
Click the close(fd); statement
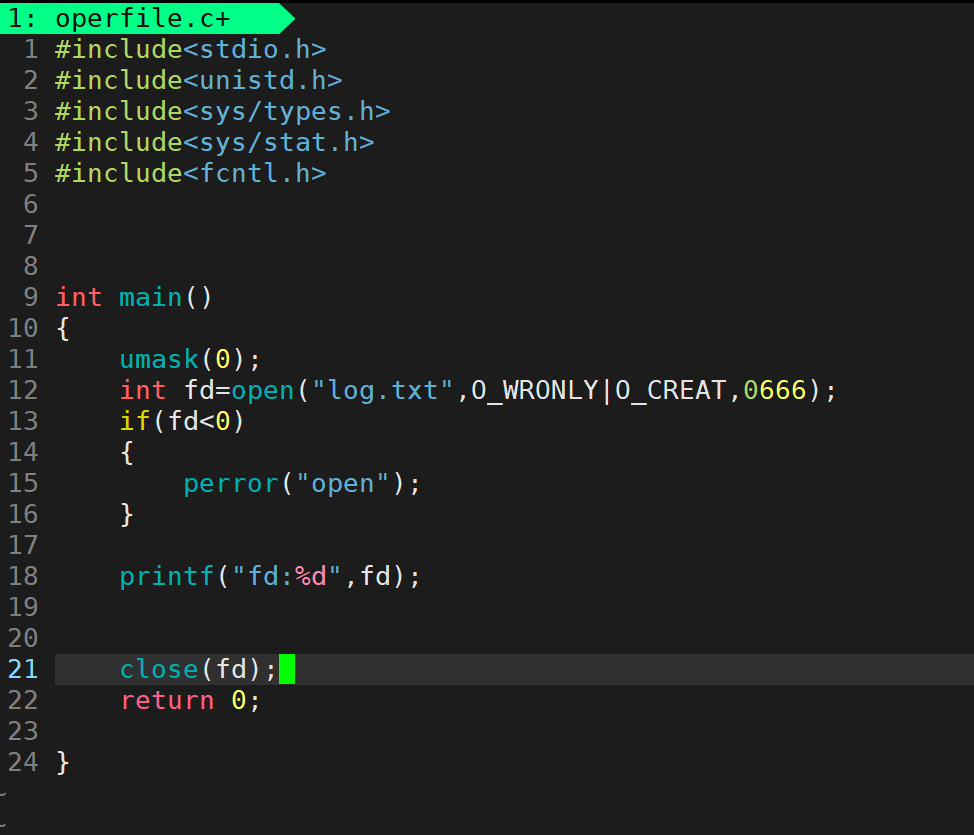coord(198,670)
